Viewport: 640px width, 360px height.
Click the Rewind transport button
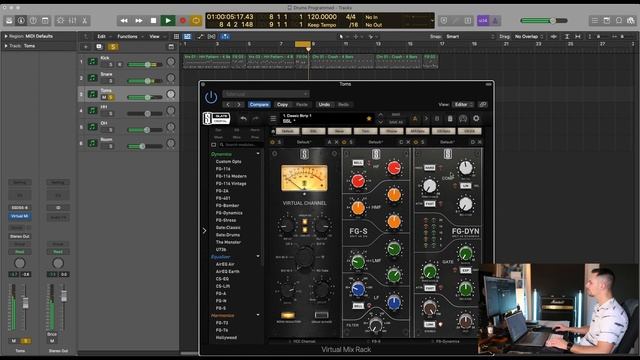124,20
